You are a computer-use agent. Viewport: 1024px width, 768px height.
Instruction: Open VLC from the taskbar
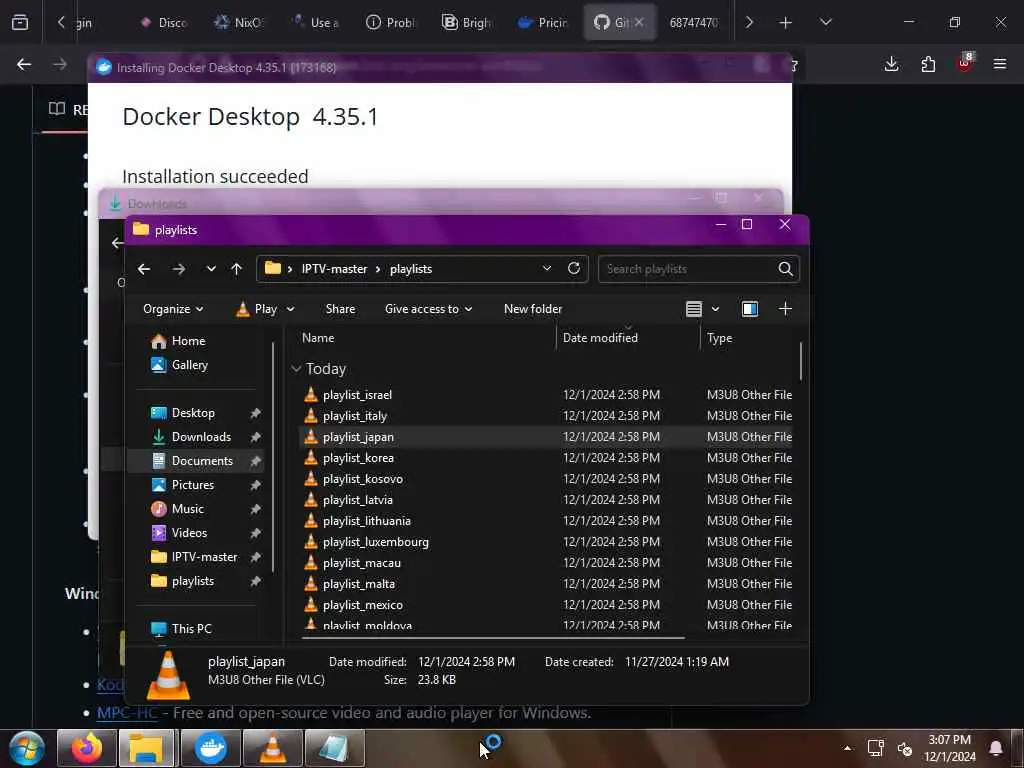[272, 748]
